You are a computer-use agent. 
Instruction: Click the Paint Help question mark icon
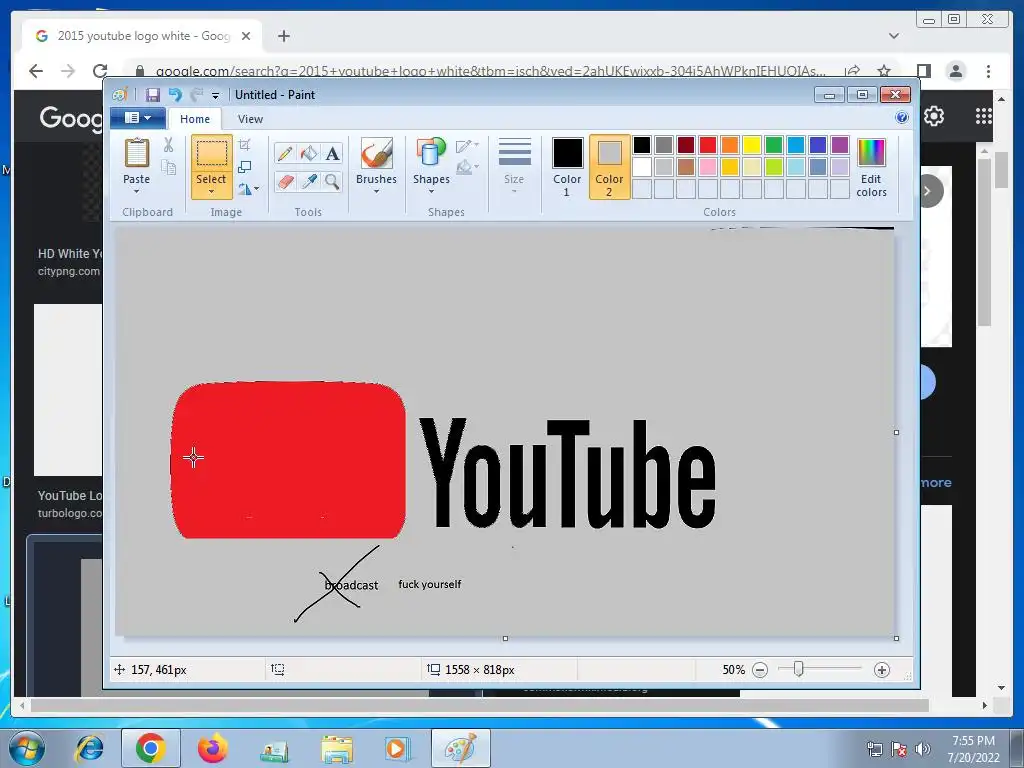pyautogui.click(x=902, y=118)
